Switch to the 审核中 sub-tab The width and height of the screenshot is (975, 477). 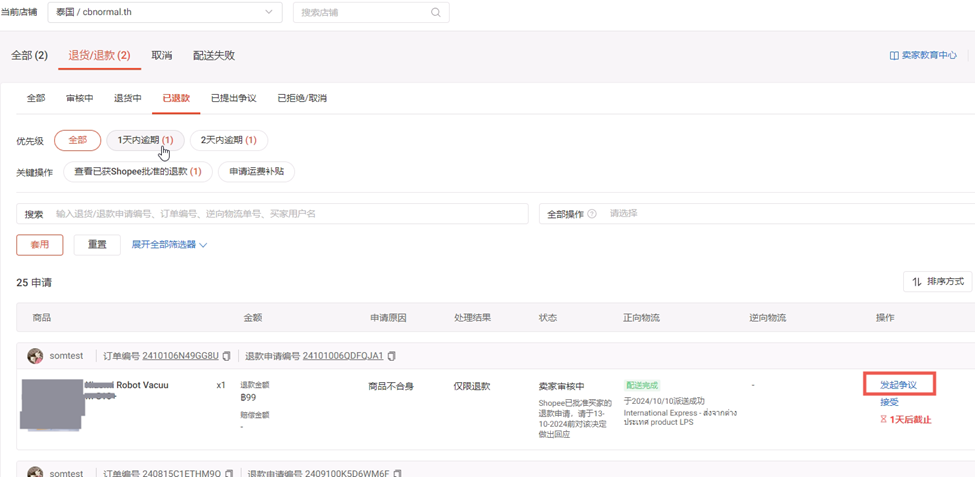80,98
